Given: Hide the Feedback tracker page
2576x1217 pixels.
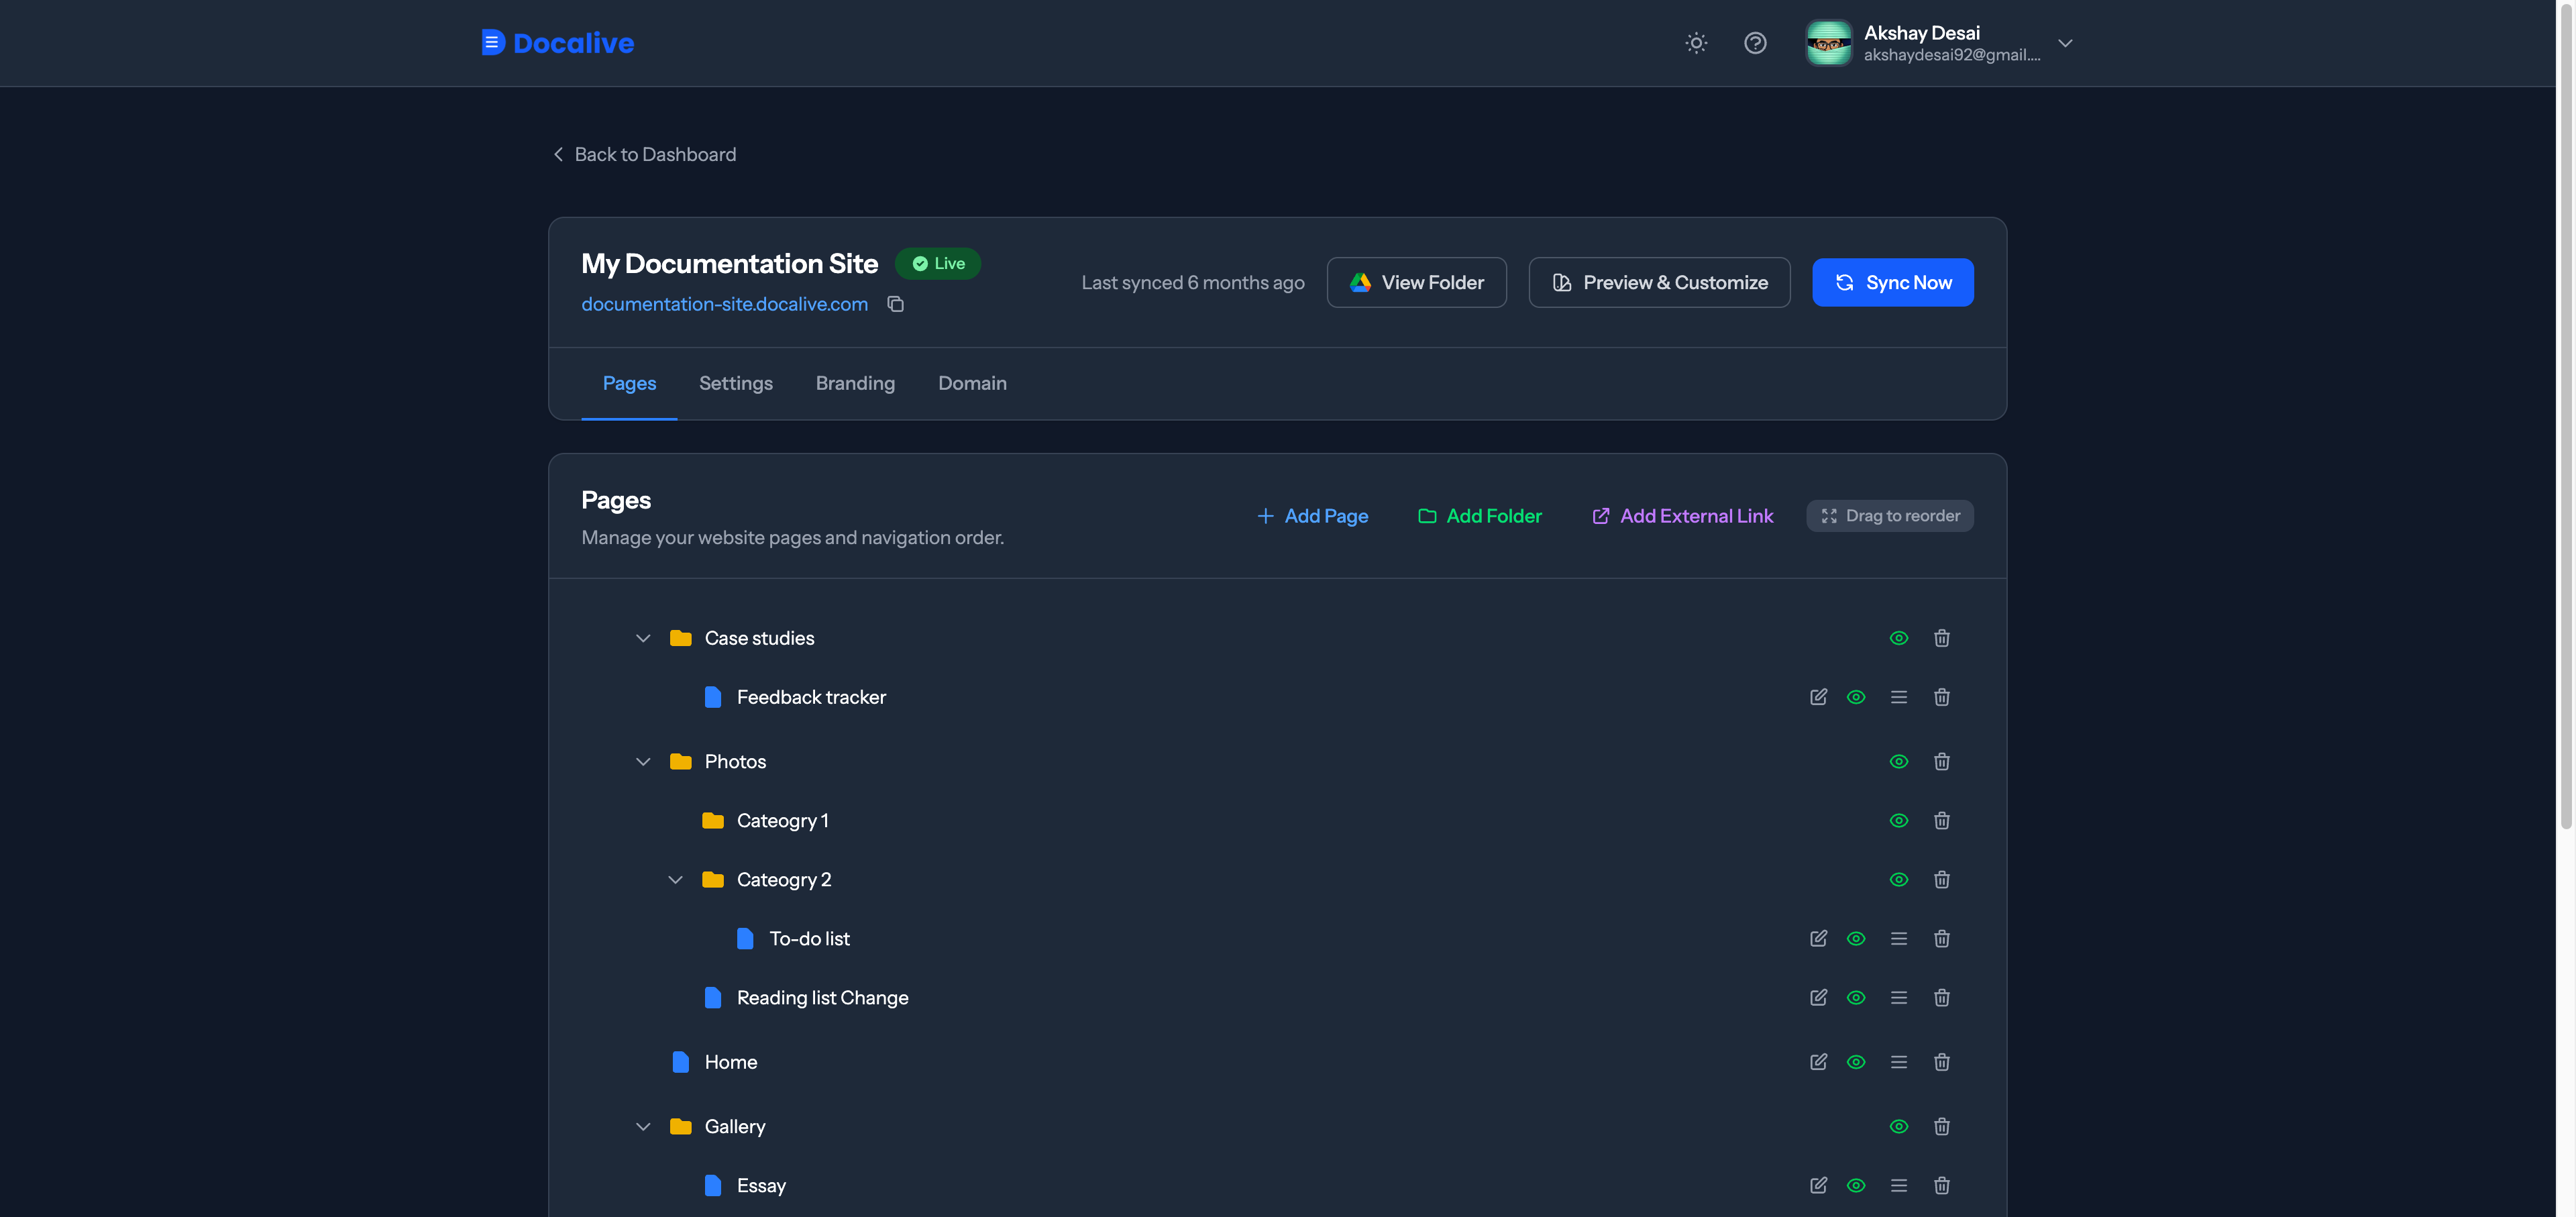Looking at the screenshot, I should tap(1855, 697).
